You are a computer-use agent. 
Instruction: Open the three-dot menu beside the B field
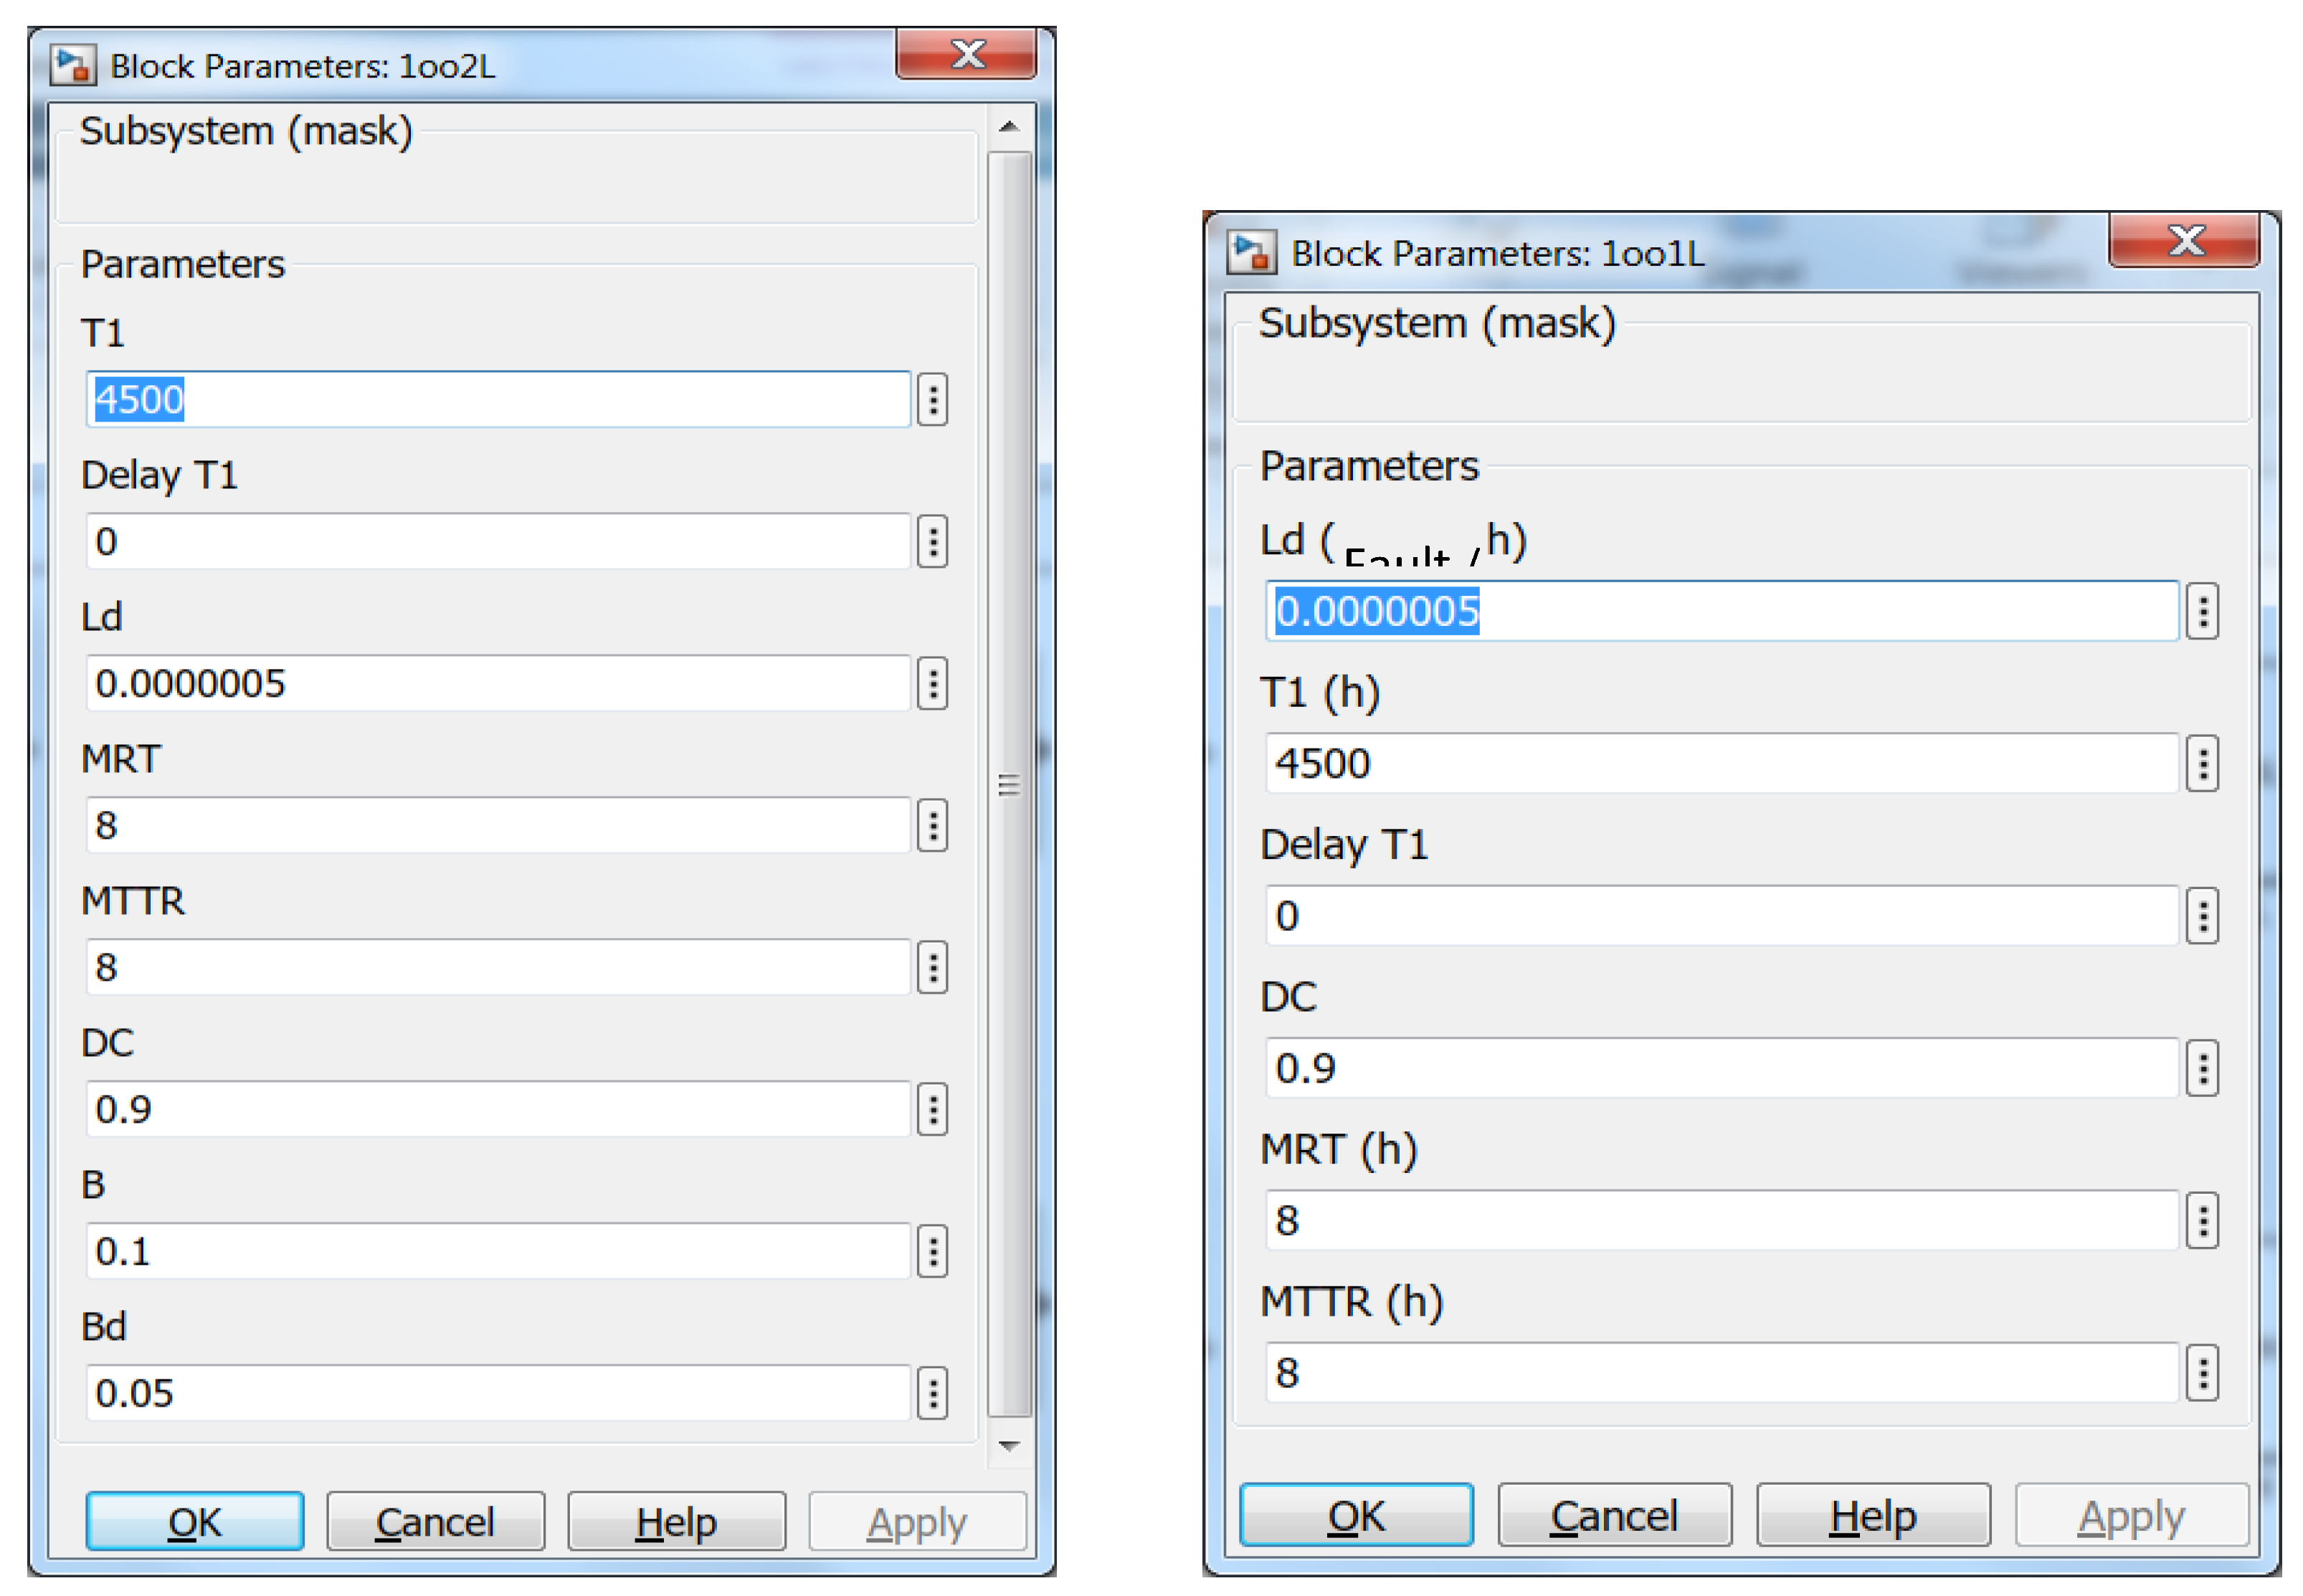click(932, 1251)
